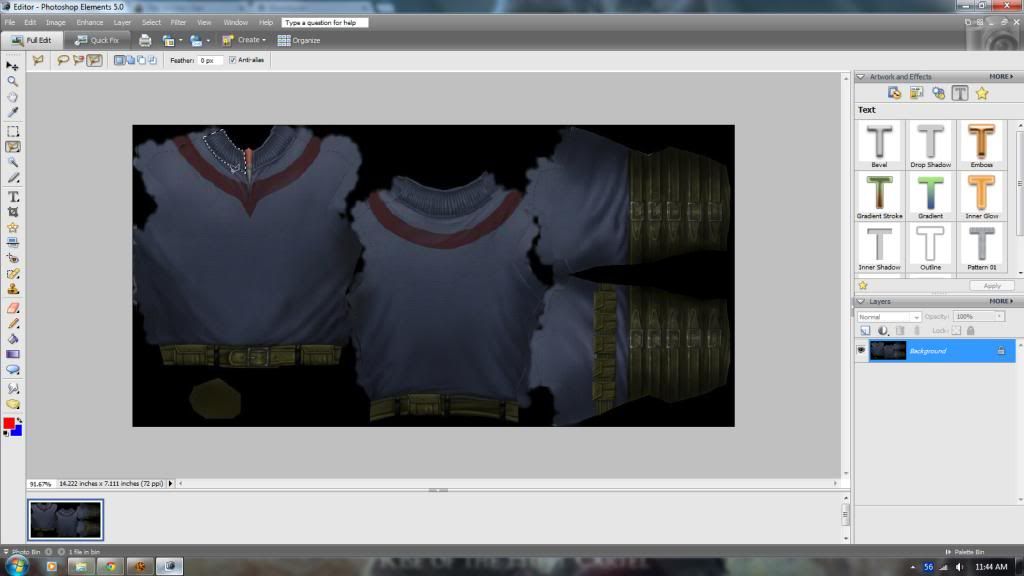Open the Filter menu
Viewport: 1024px width, 576px height.
pos(178,23)
